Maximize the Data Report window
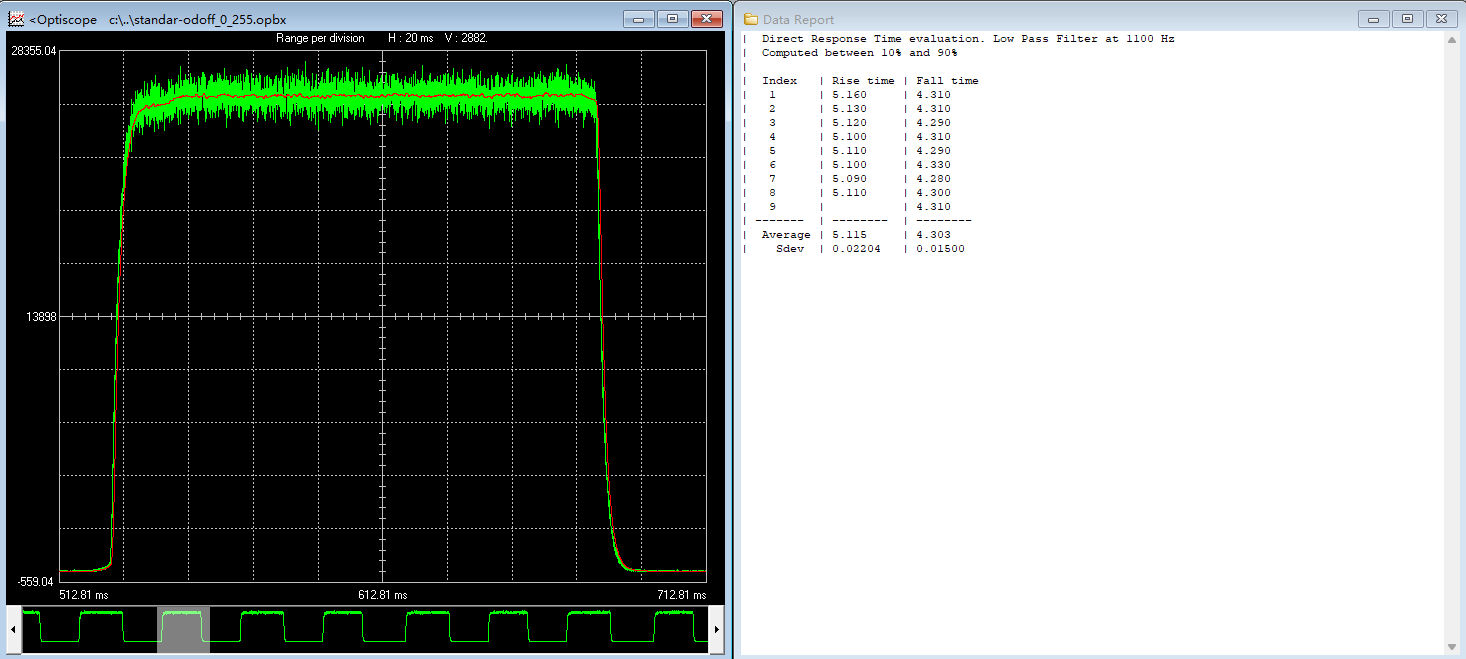The width and height of the screenshot is (1466, 659). tap(1407, 19)
